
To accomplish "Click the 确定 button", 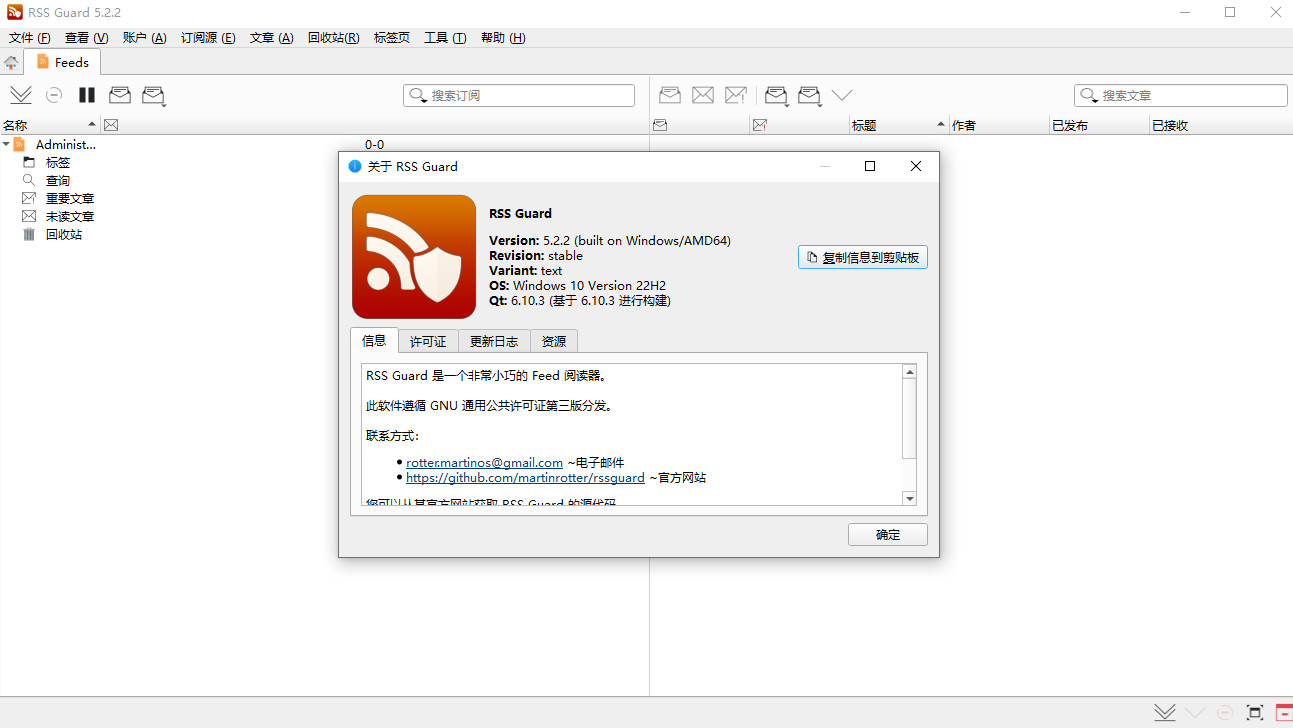I will pos(888,534).
